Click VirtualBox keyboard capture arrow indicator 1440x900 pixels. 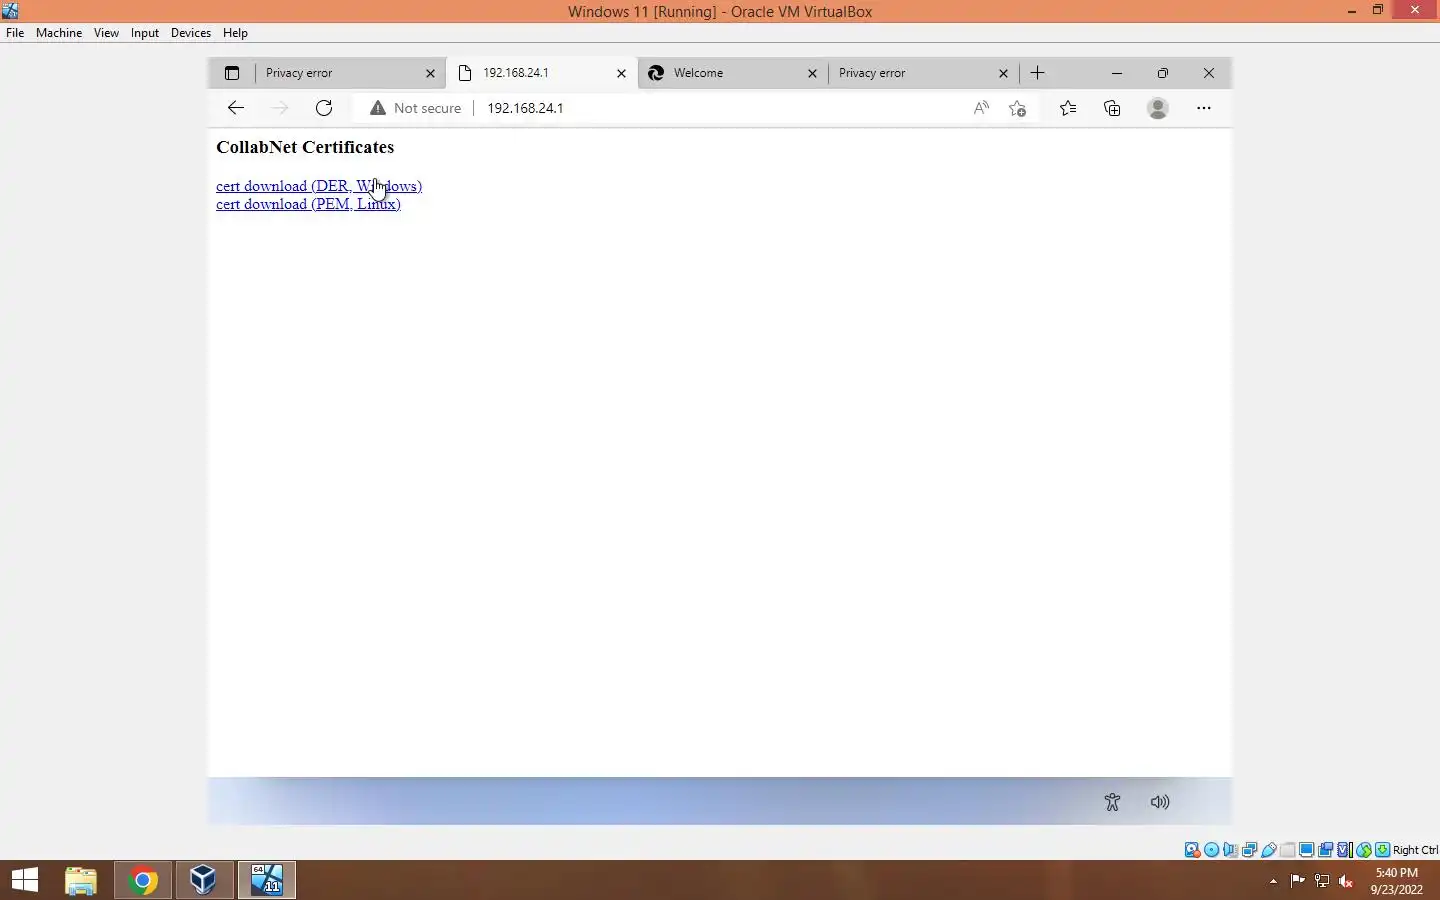pos(1382,850)
